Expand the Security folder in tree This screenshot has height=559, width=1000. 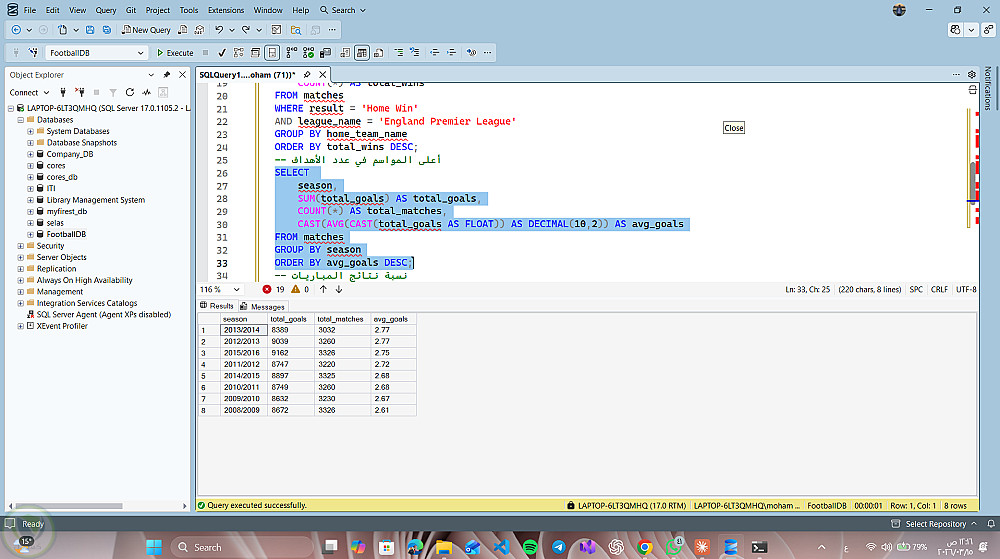point(22,246)
